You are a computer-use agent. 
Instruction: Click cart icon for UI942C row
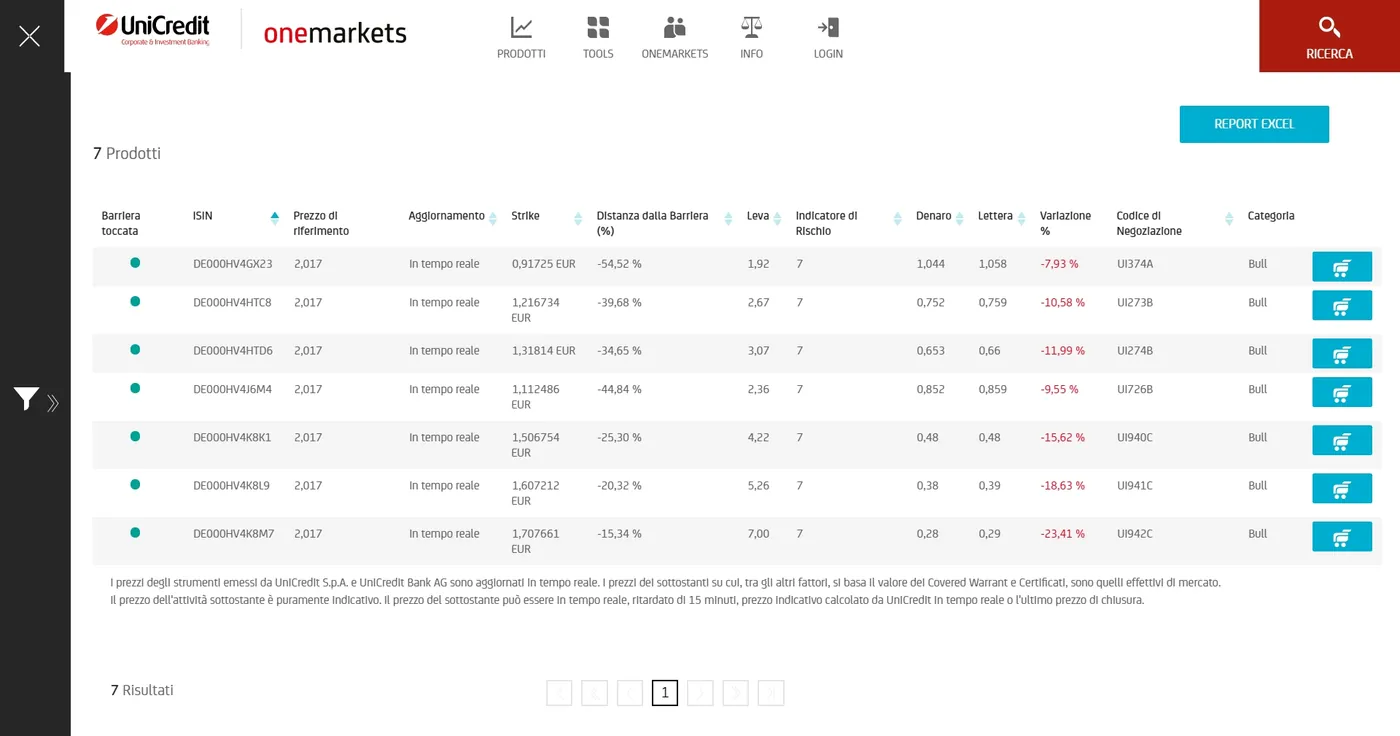[1342, 536]
